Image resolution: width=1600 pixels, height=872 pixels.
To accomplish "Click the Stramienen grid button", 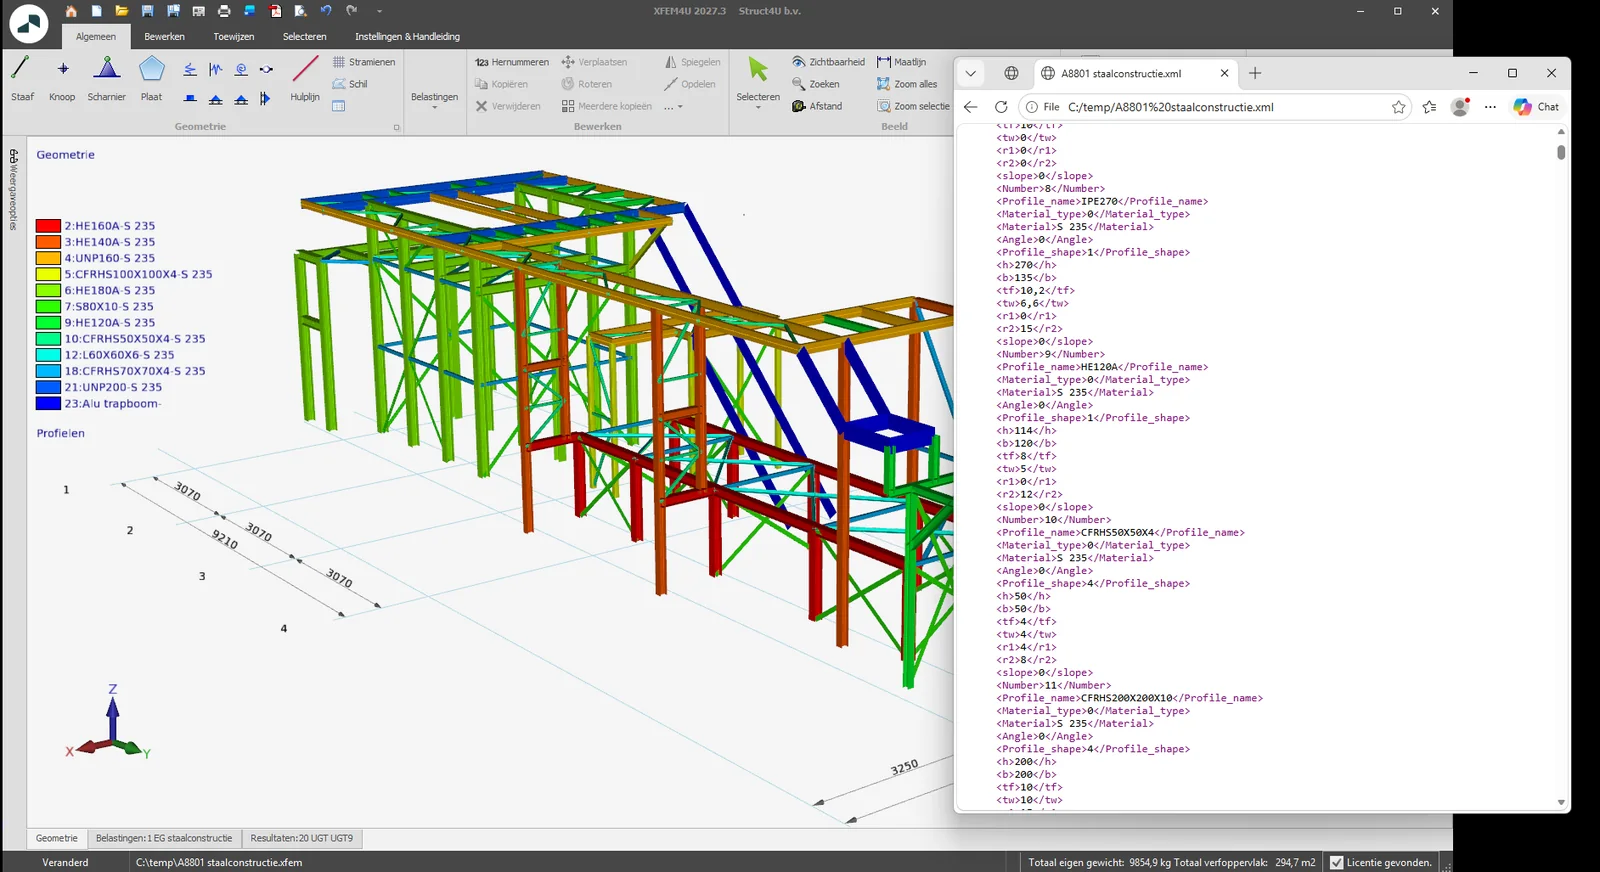I will pos(364,62).
